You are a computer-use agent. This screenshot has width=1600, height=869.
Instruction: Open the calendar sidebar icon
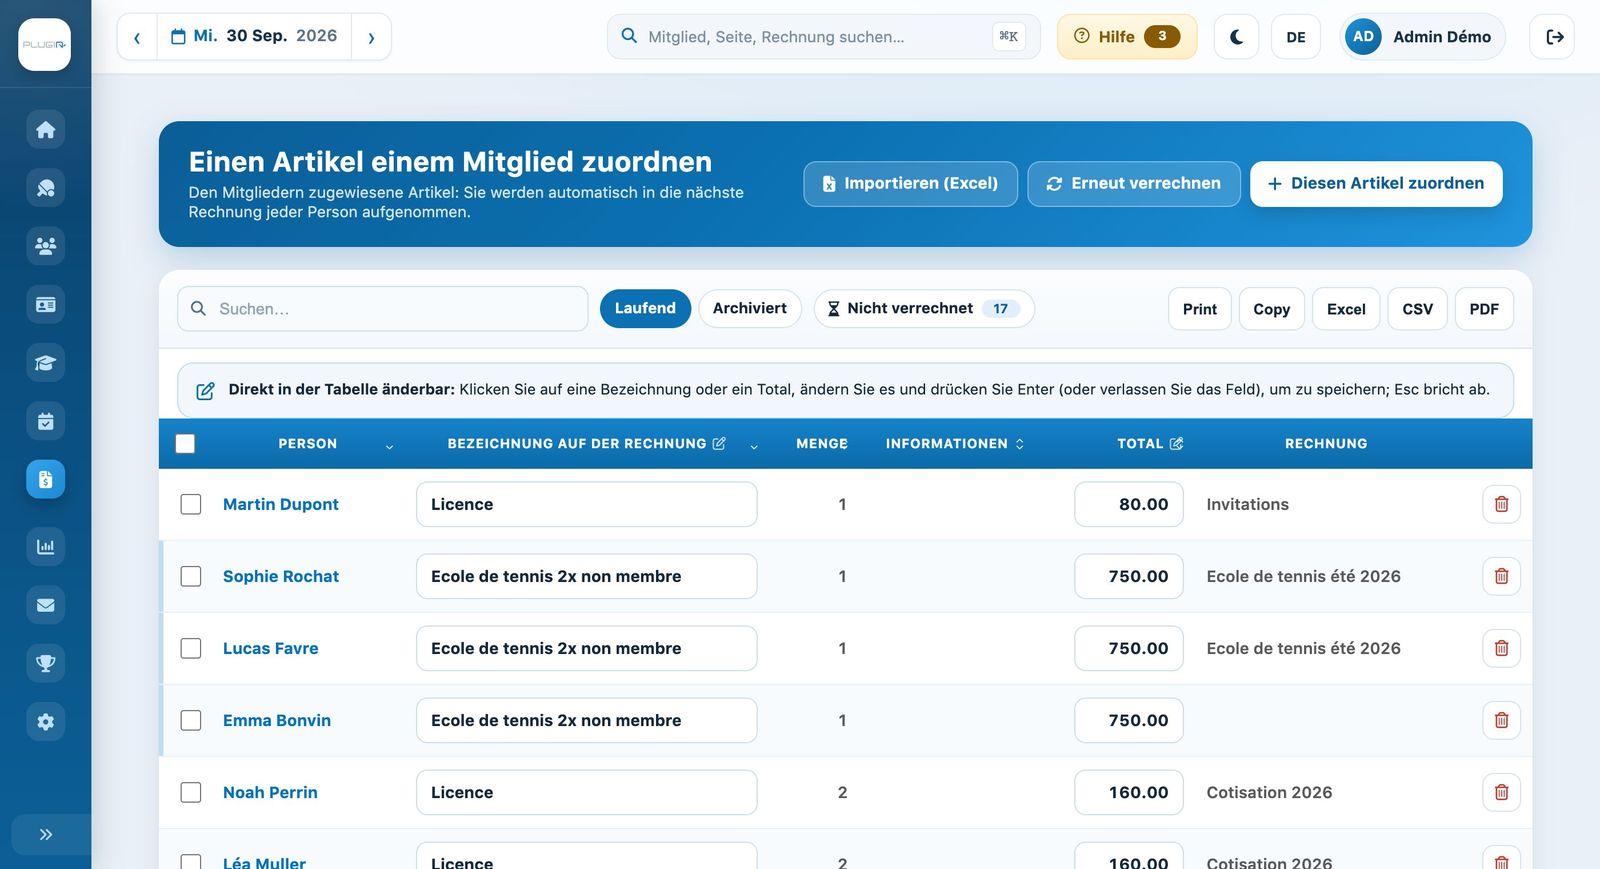[x=45, y=421]
